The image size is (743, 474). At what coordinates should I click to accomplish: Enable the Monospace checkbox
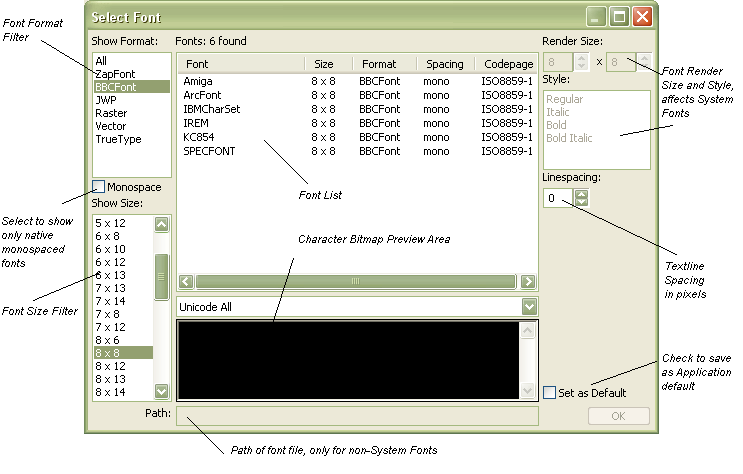coord(99,186)
